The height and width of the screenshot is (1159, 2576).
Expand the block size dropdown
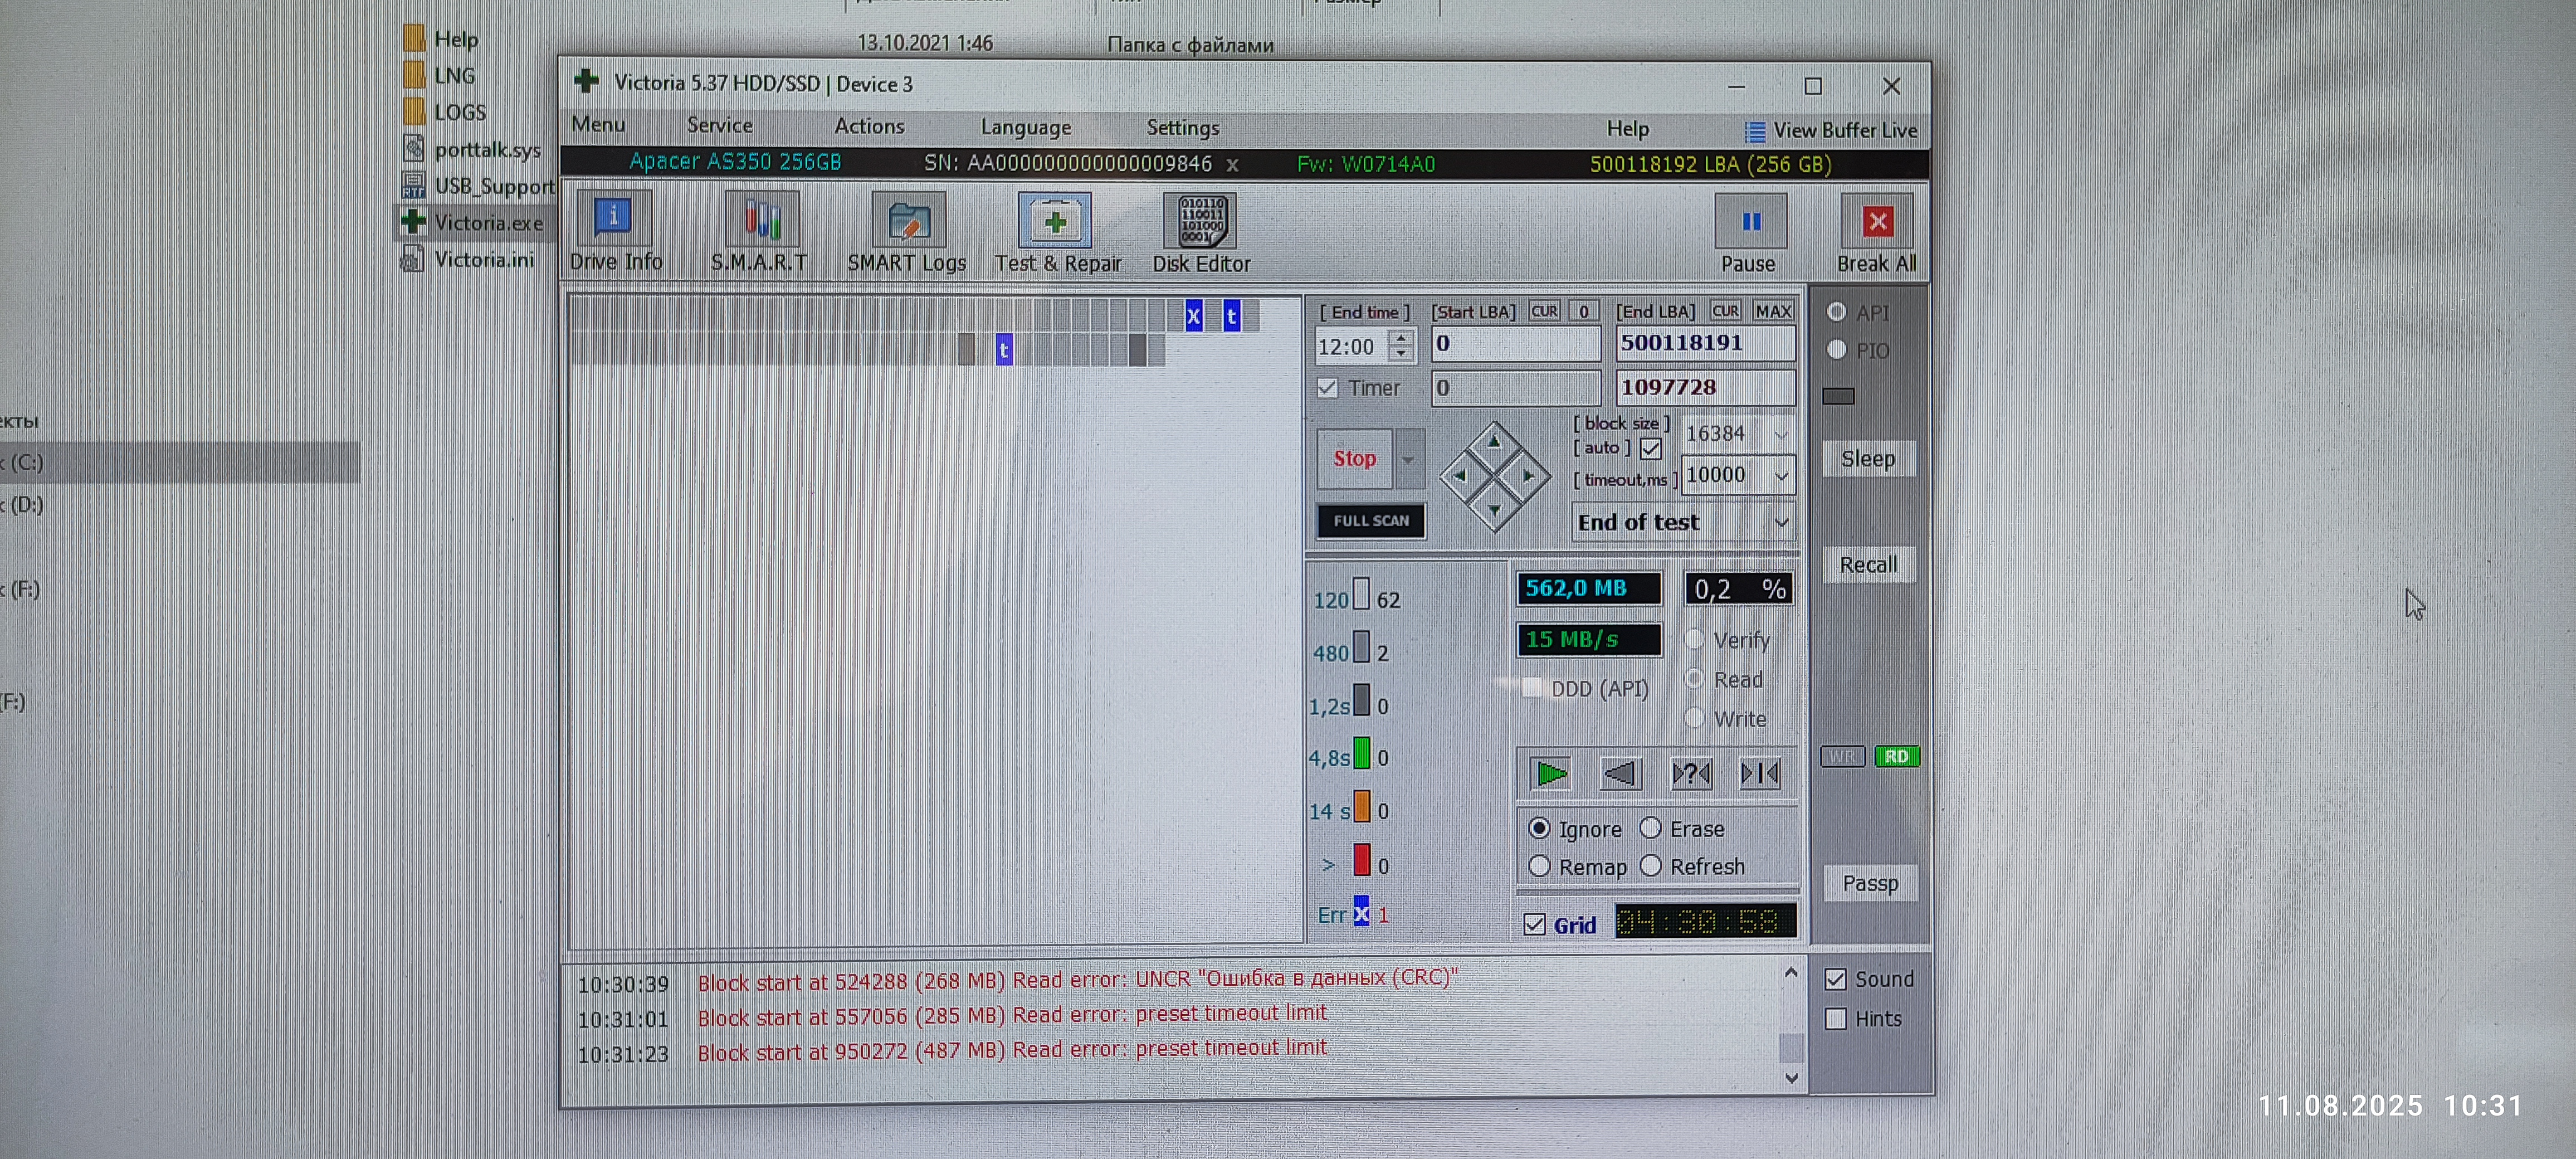pyautogui.click(x=1780, y=434)
